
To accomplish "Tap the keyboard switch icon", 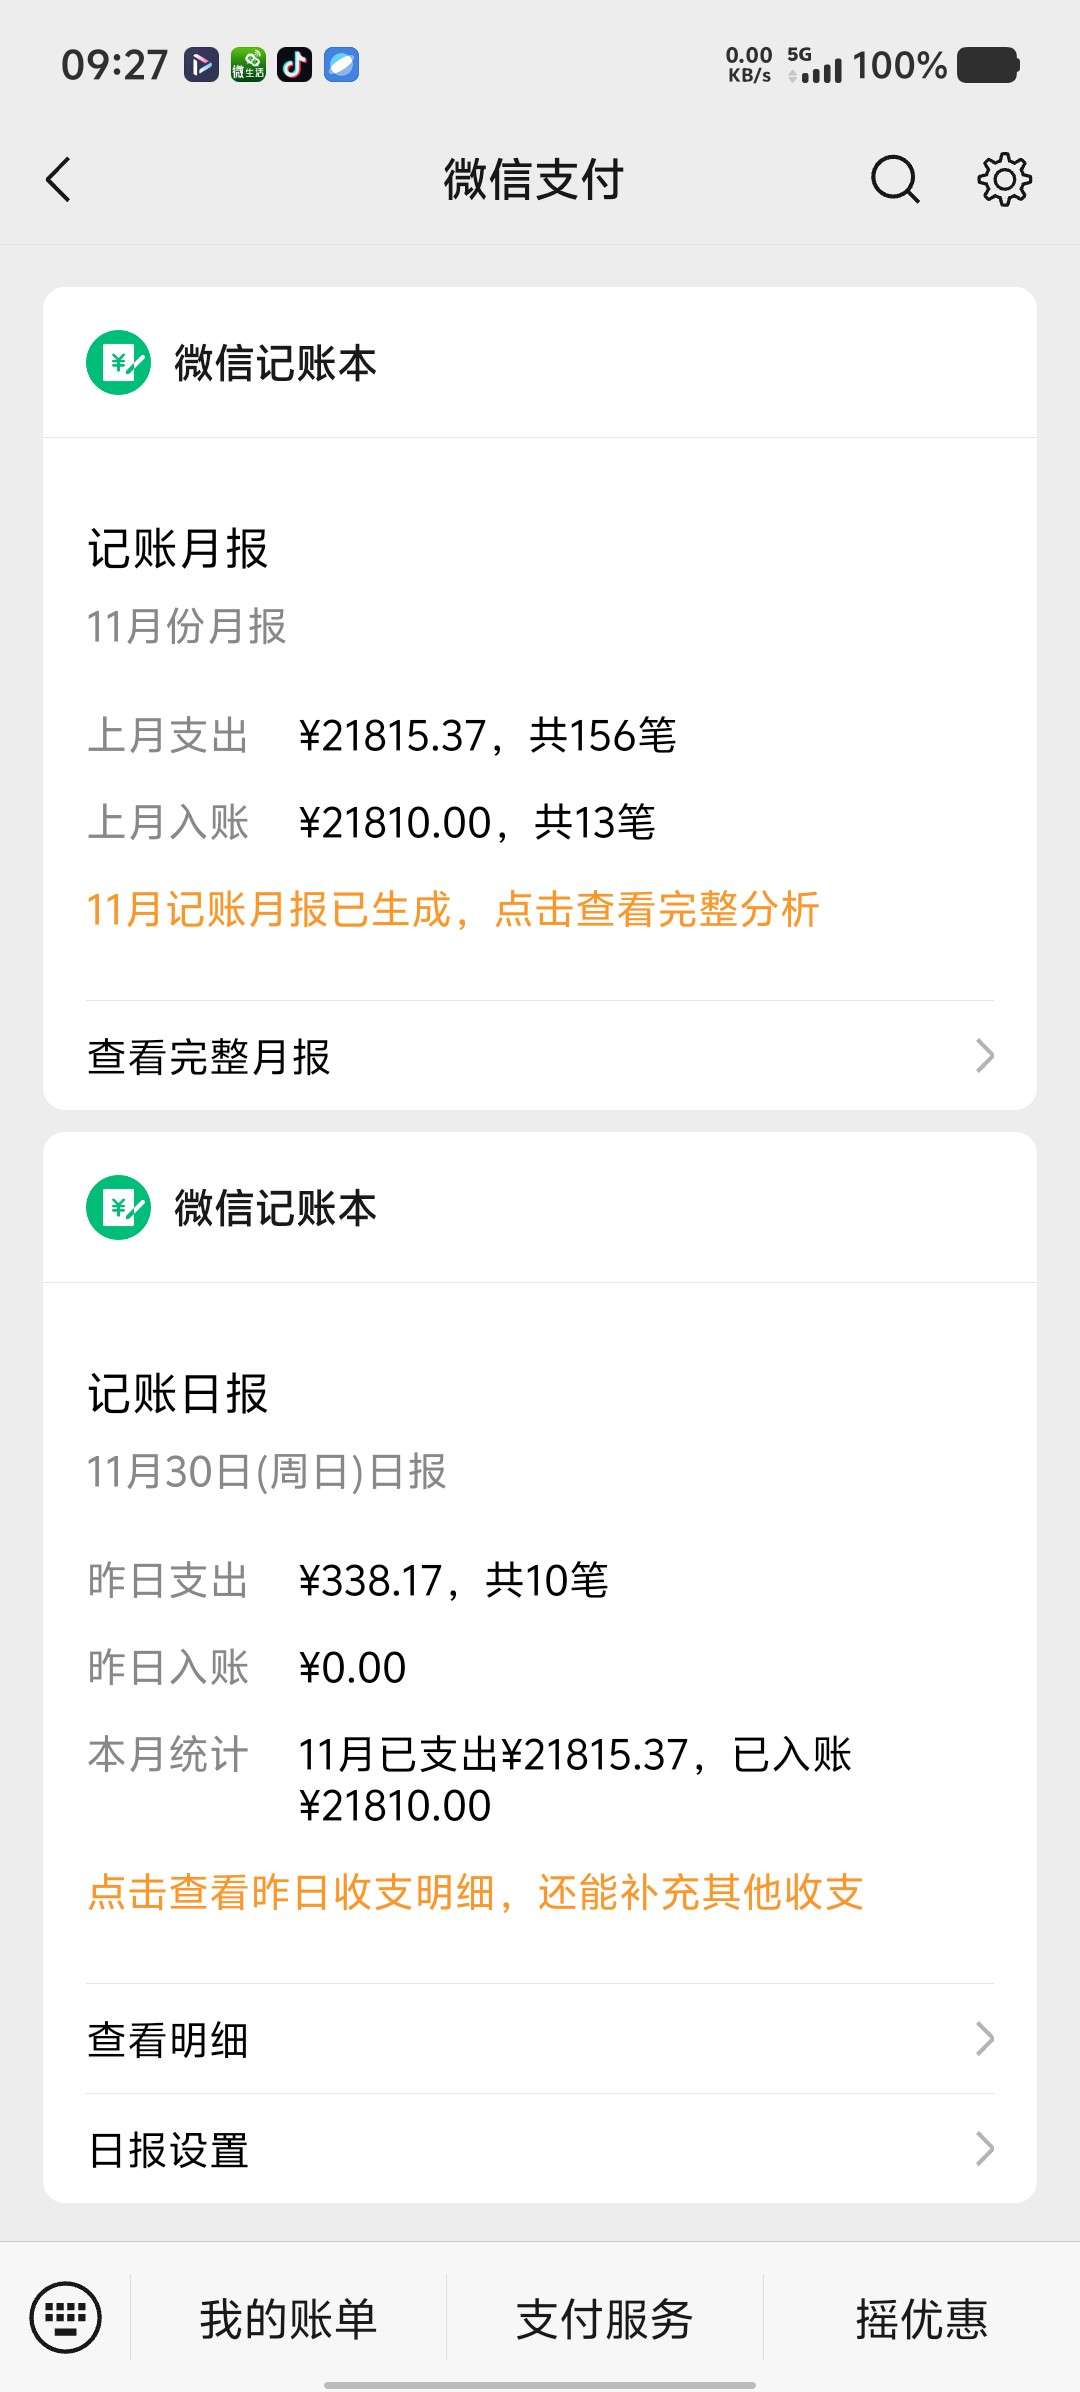I will [66, 2317].
